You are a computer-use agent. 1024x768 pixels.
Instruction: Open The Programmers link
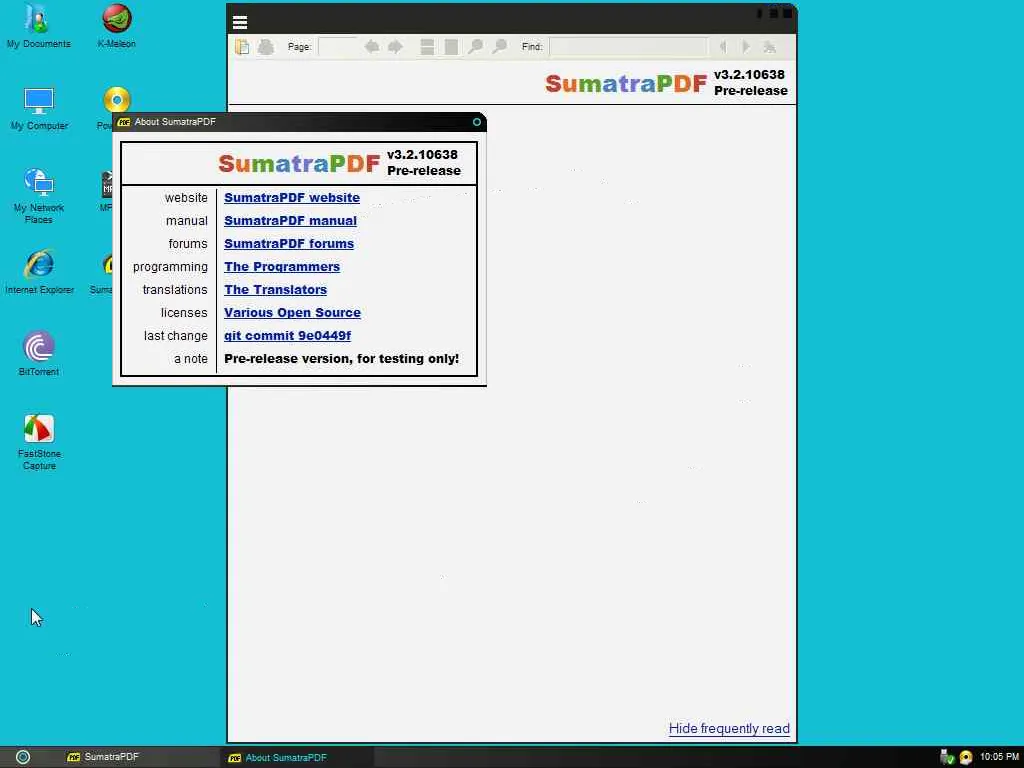282,266
